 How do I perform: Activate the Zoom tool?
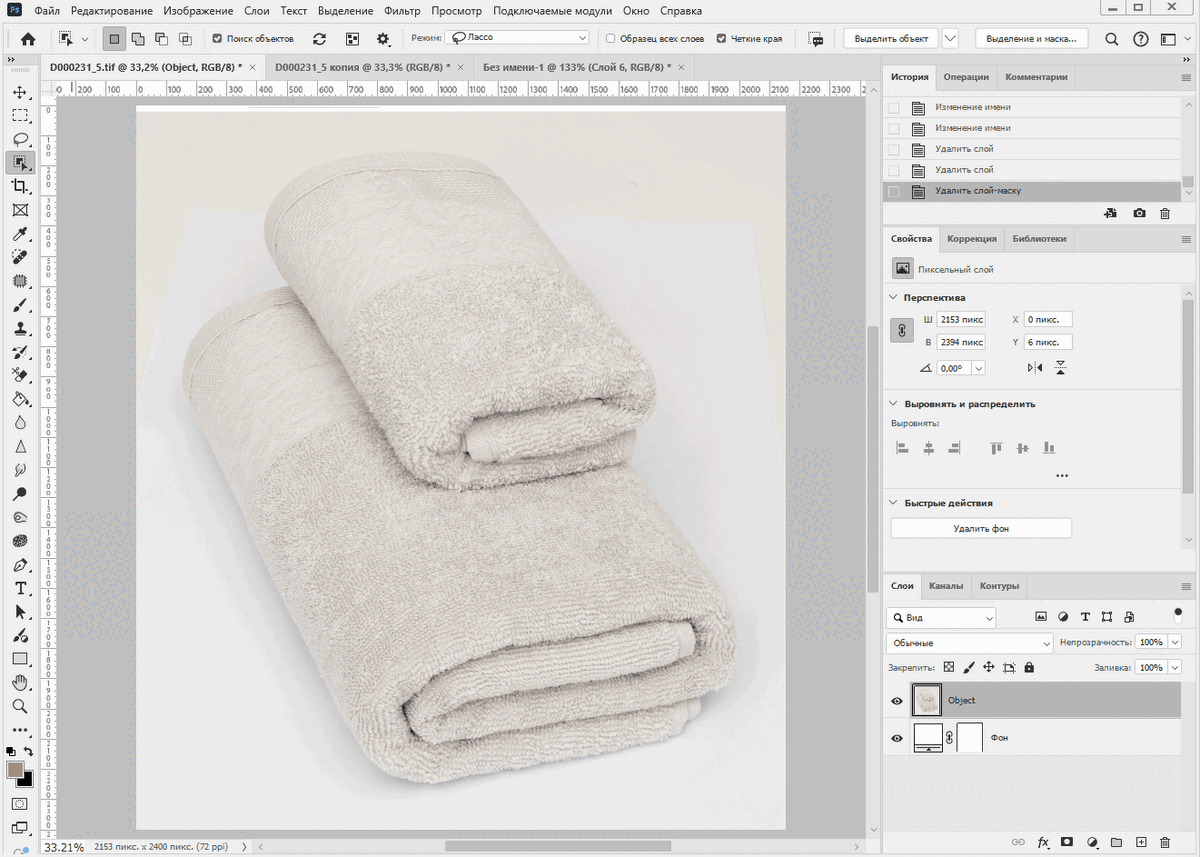19,706
